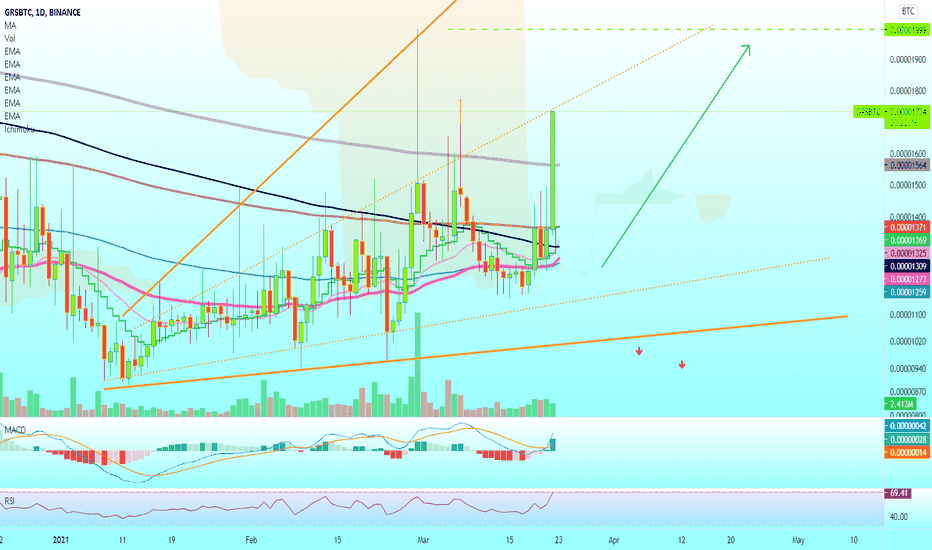Click the dark navy 0.00001309 price label
This screenshot has height=550, width=932.
[x=906, y=266]
